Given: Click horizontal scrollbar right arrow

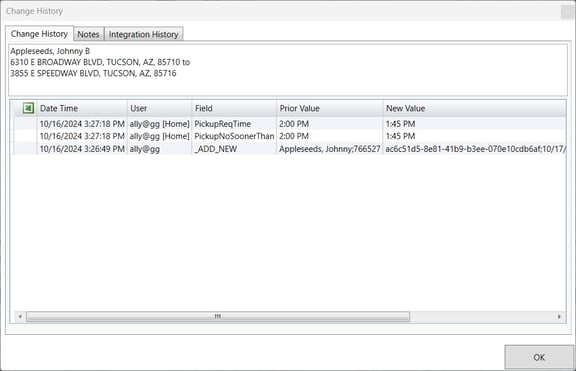Looking at the screenshot, I should click(x=559, y=316).
